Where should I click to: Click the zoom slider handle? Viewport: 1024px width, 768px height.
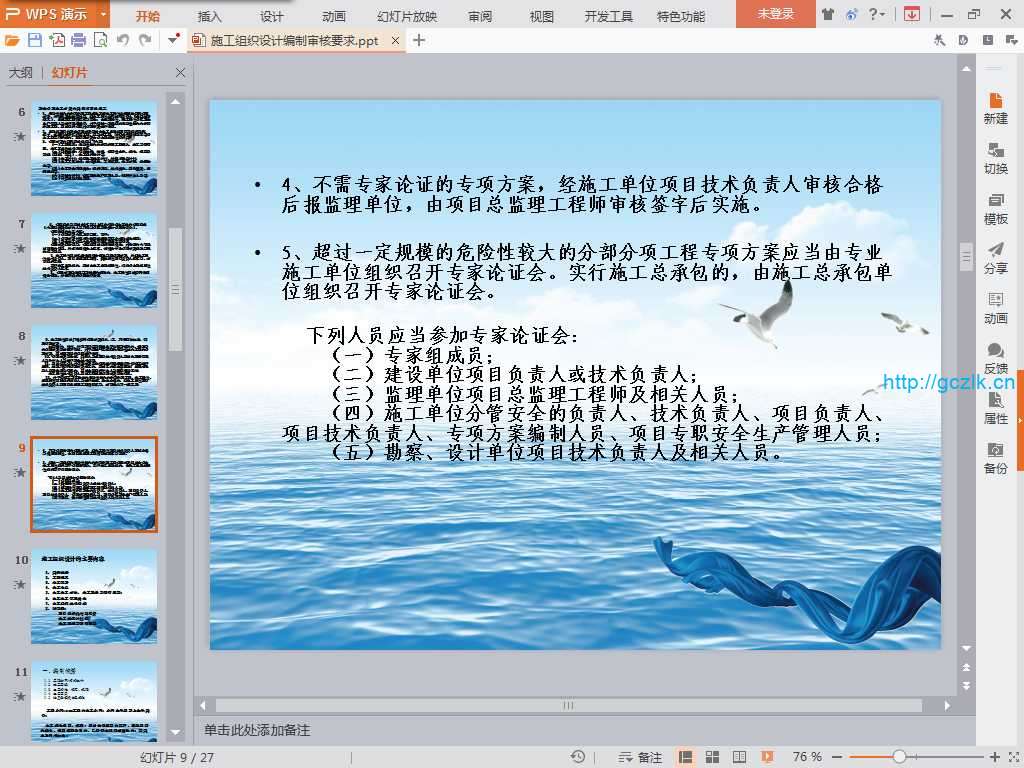(899, 757)
